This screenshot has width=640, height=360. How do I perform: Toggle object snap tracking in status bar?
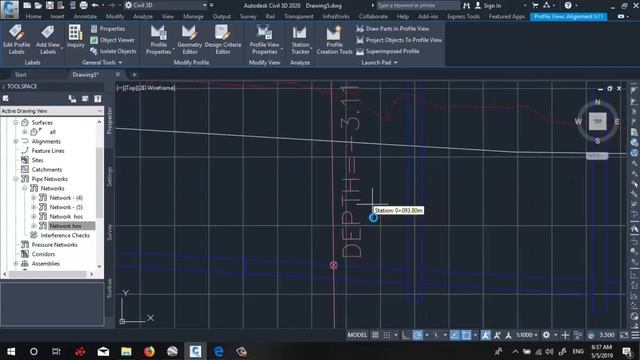point(455,335)
